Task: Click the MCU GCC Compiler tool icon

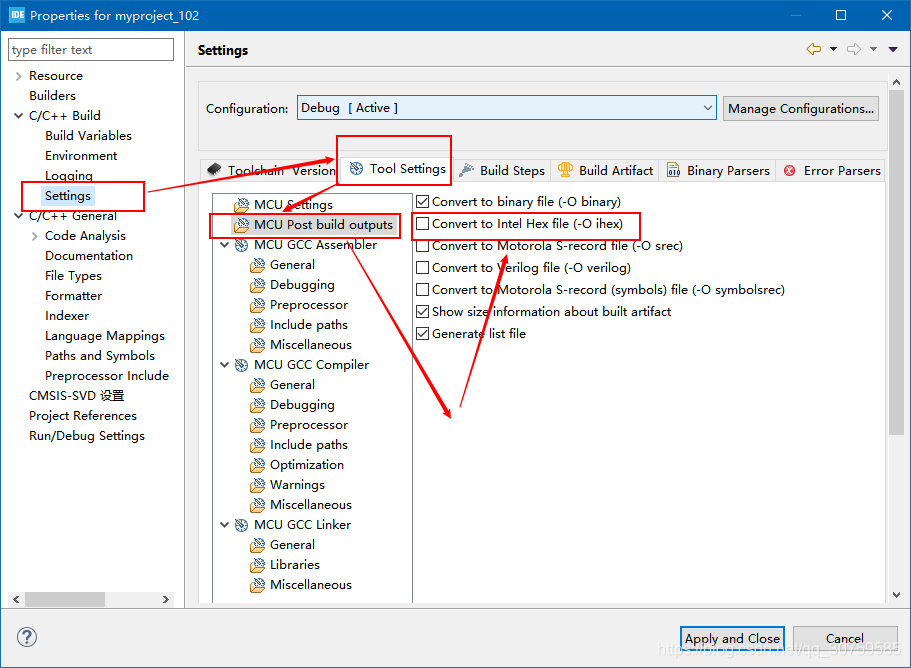Action: [241, 365]
